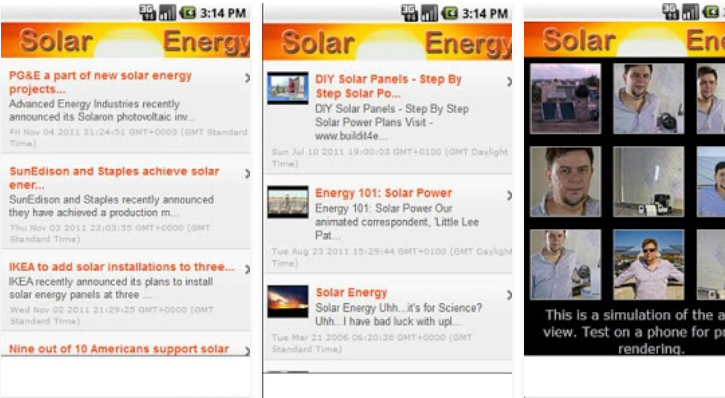The width and height of the screenshot is (725, 398).
Task: Tap the chevron beside the Solar Energy video
Action: point(509,295)
